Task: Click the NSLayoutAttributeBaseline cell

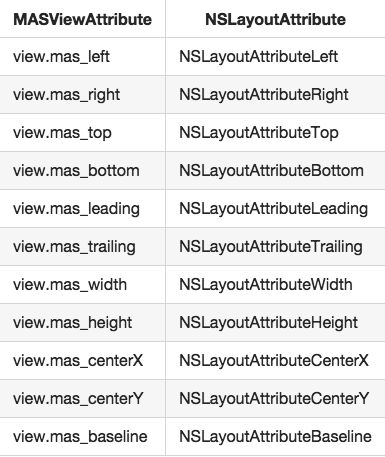Action: [x=275, y=437]
